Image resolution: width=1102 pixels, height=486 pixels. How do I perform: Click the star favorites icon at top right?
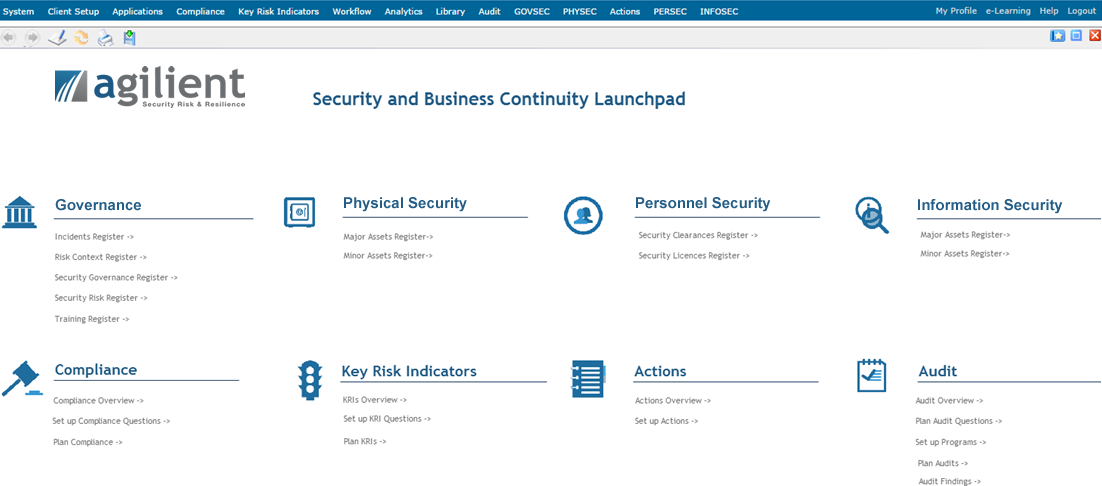coord(1058,36)
